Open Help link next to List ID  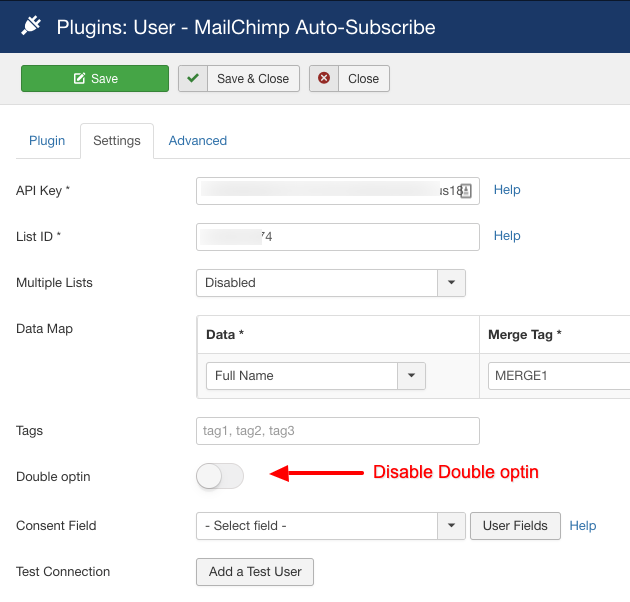pyautogui.click(x=507, y=235)
